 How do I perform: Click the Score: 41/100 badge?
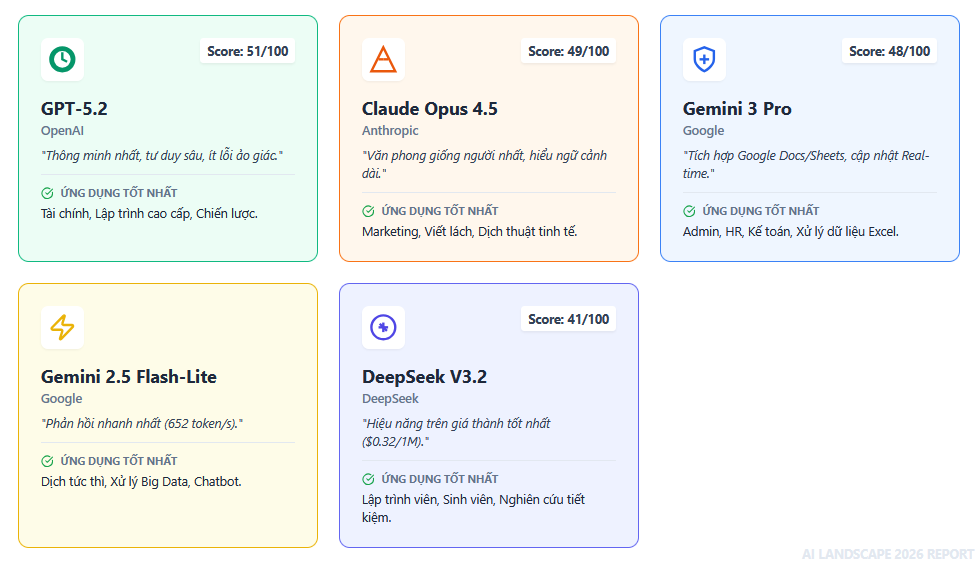click(x=568, y=319)
